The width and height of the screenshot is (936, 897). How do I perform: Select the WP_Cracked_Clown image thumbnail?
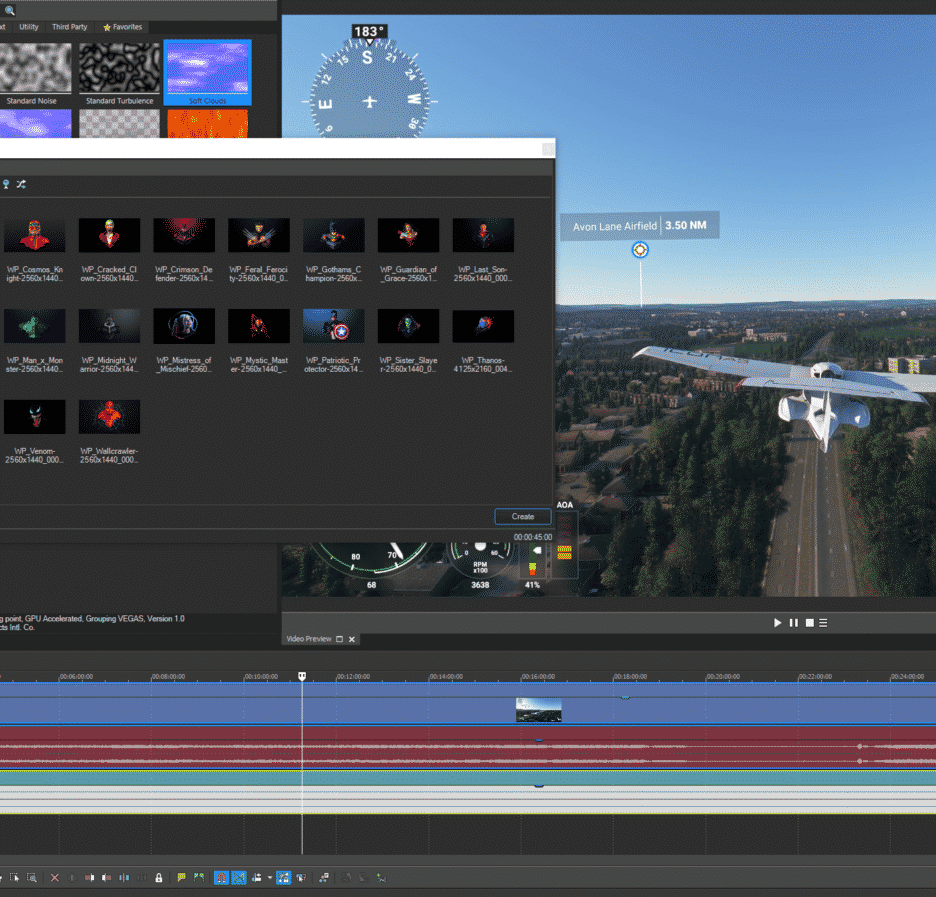[109, 235]
